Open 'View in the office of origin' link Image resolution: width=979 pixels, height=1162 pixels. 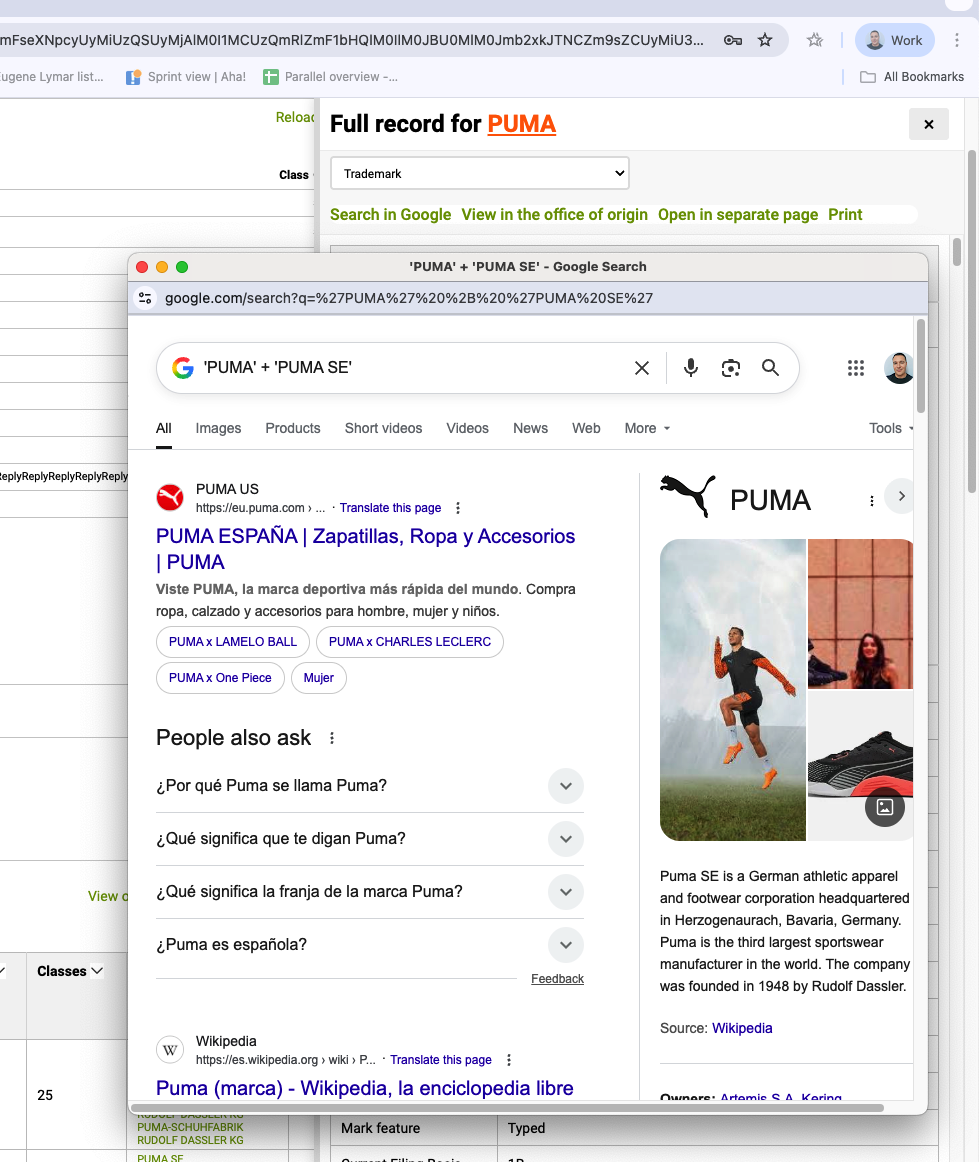coord(554,215)
